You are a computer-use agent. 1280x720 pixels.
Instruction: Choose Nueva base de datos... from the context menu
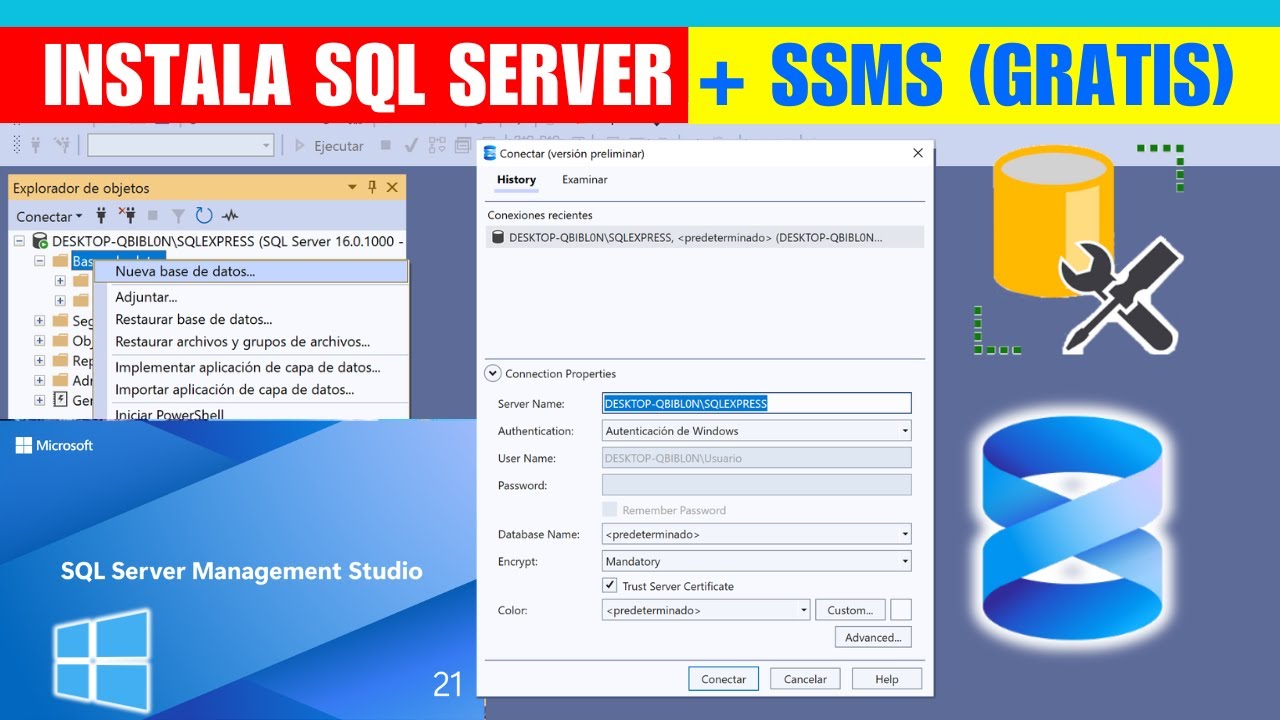coord(251,271)
